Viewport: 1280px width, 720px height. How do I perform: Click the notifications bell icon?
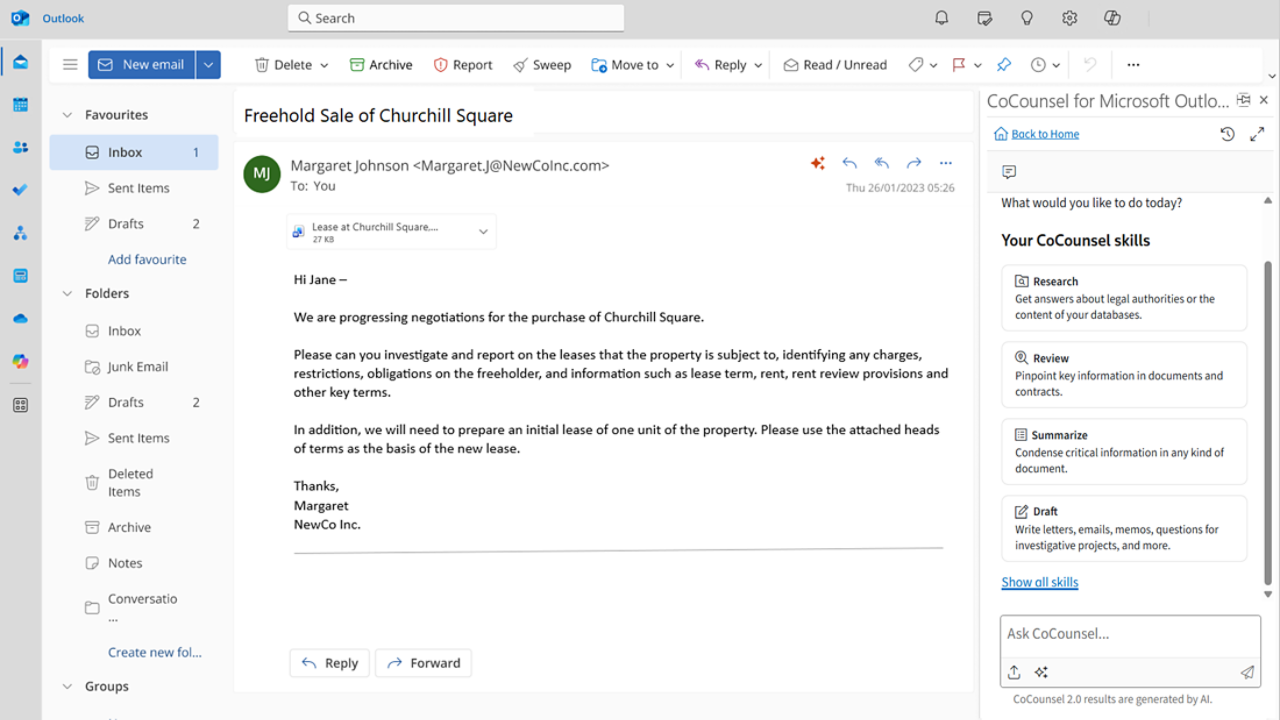(941, 18)
